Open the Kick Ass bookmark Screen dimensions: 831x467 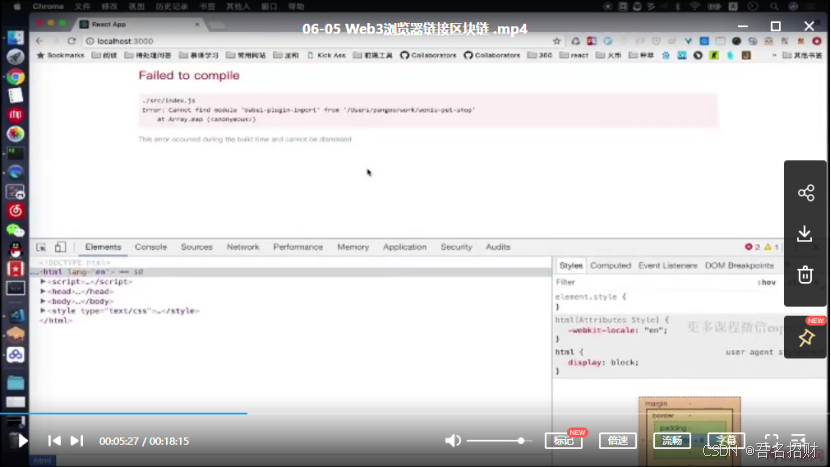(x=326, y=55)
